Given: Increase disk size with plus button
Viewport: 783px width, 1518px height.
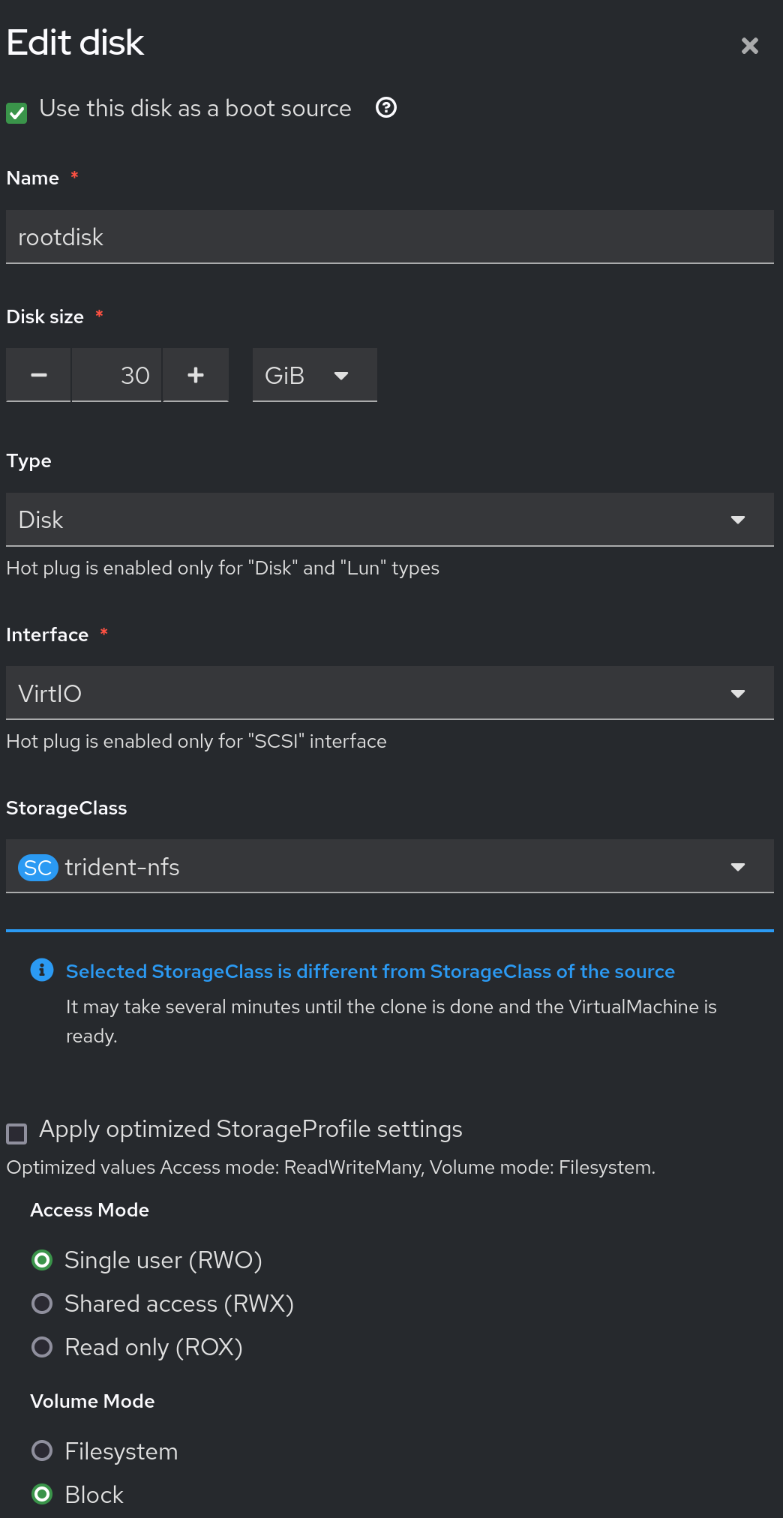Looking at the screenshot, I should point(196,375).
